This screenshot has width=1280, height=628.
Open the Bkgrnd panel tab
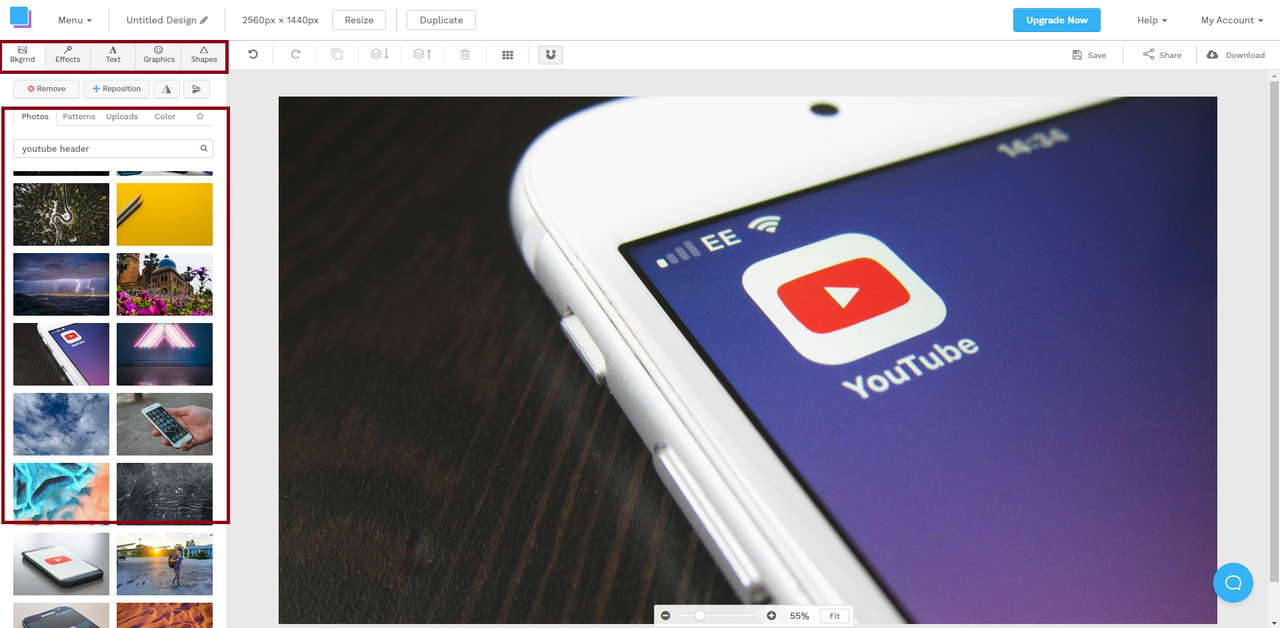click(x=23, y=54)
